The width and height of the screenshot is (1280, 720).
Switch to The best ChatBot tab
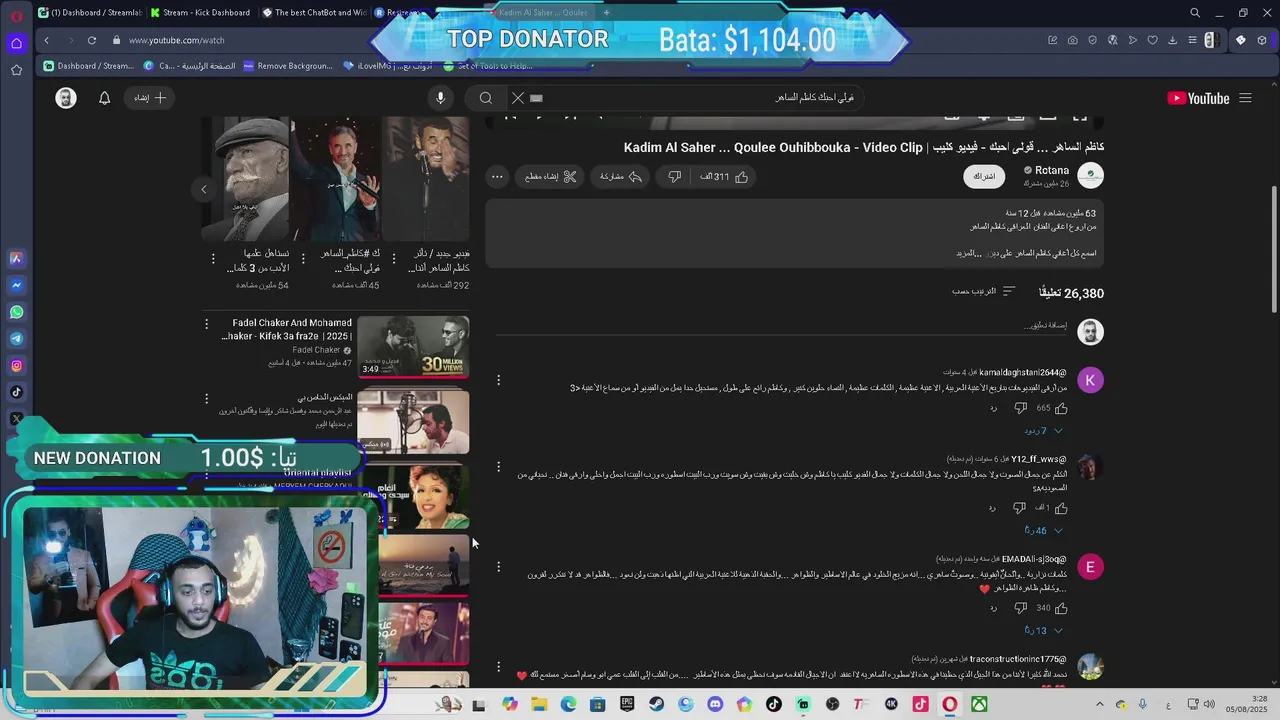click(314, 13)
